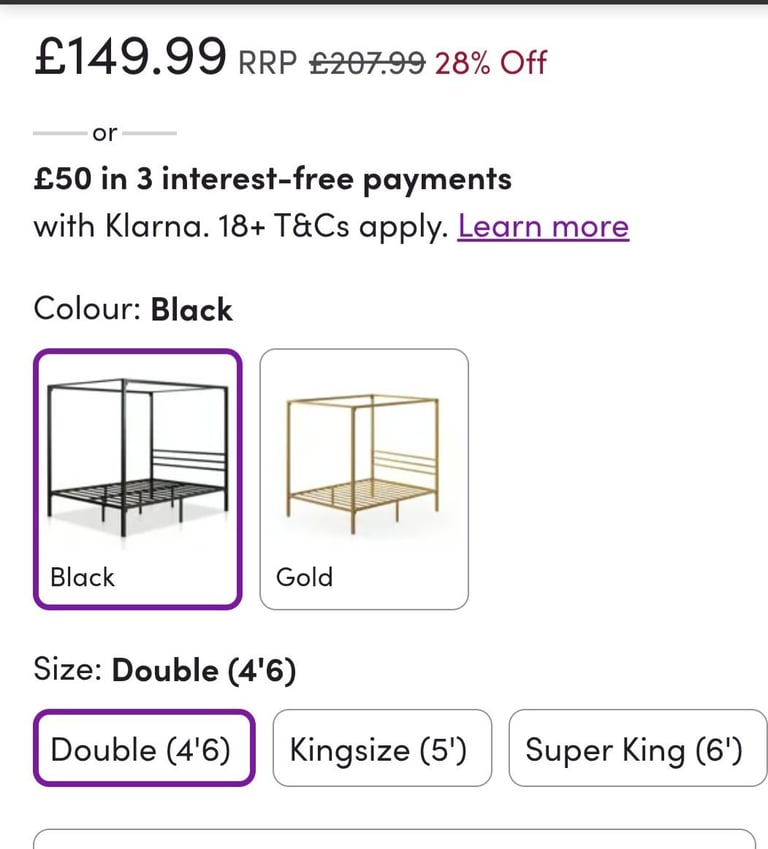Click the partially visible box at the bottom
The height and width of the screenshot is (849, 768).
tap(394, 839)
